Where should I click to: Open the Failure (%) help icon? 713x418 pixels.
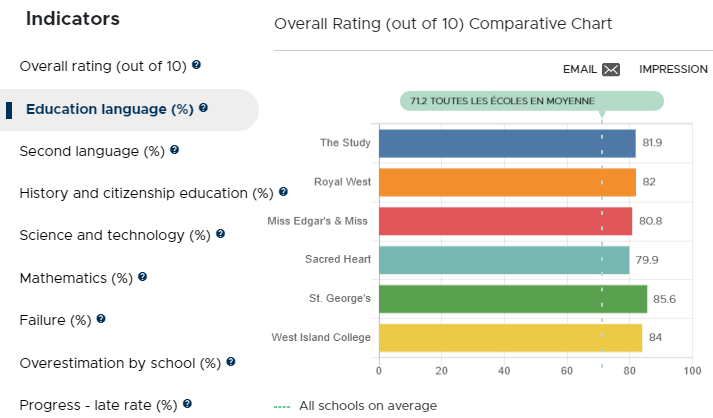(101, 318)
